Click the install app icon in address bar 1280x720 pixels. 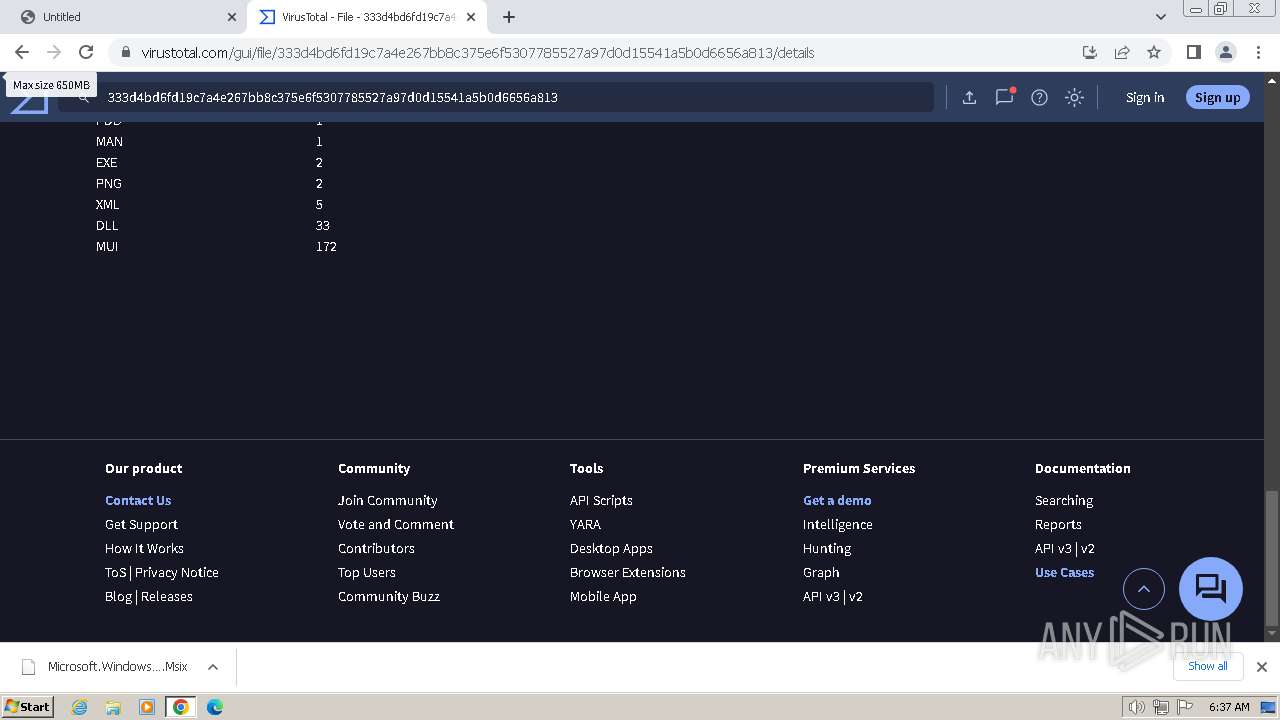[1090, 52]
